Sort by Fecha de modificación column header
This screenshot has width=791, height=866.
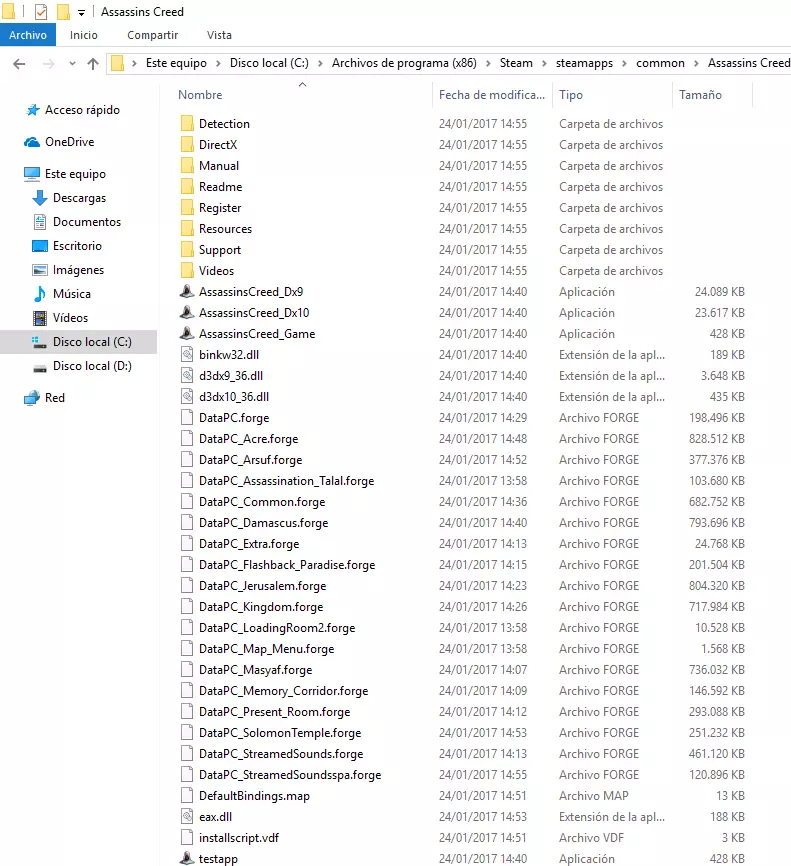492,94
